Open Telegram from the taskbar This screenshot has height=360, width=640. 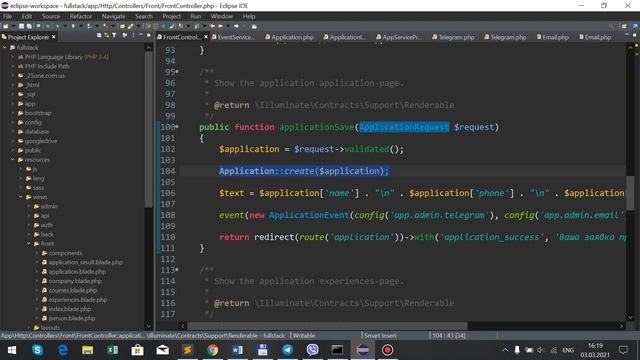pos(288,350)
